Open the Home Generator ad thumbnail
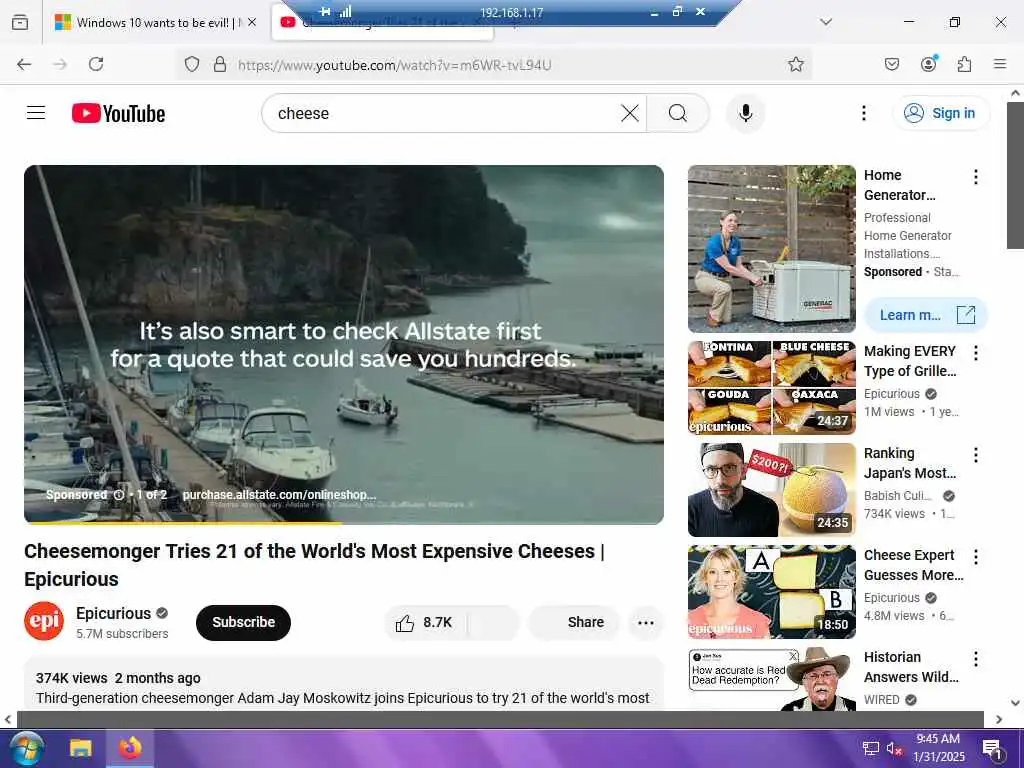The width and height of the screenshot is (1024, 768). click(772, 249)
